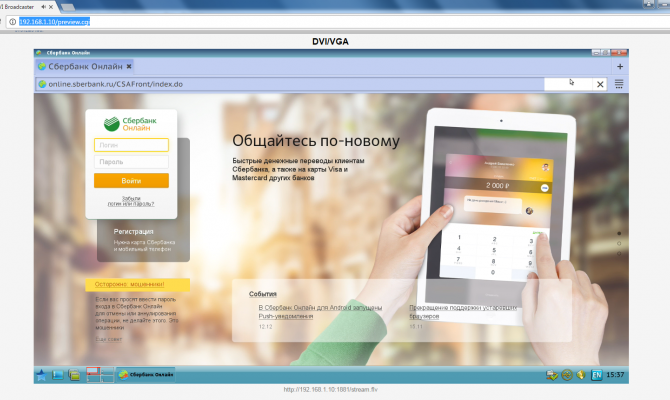
Task: Click the EN keyboard layout indicator
Action: pyautogui.click(x=597, y=375)
